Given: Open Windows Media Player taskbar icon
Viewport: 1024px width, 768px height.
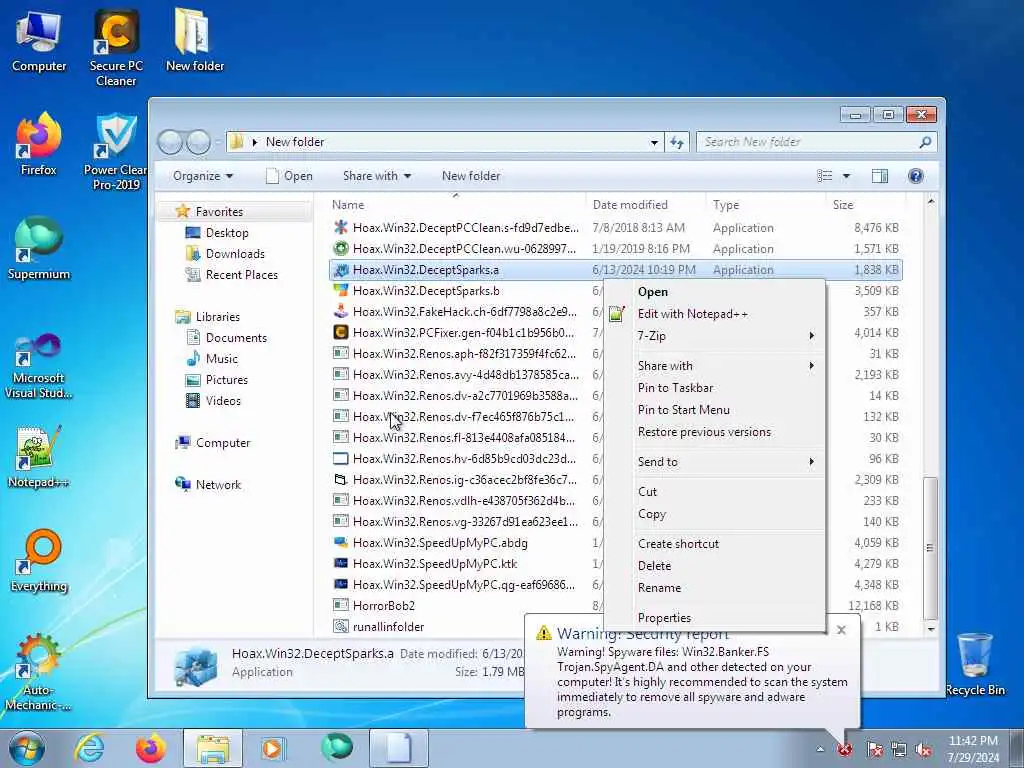Looking at the screenshot, I should click(x=272, y=748).
